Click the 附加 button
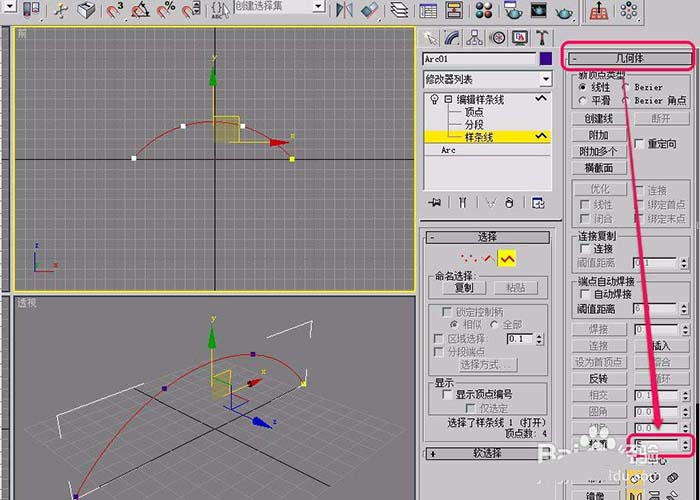Viewport: 700px width, 500px height. tap(598, 135)
